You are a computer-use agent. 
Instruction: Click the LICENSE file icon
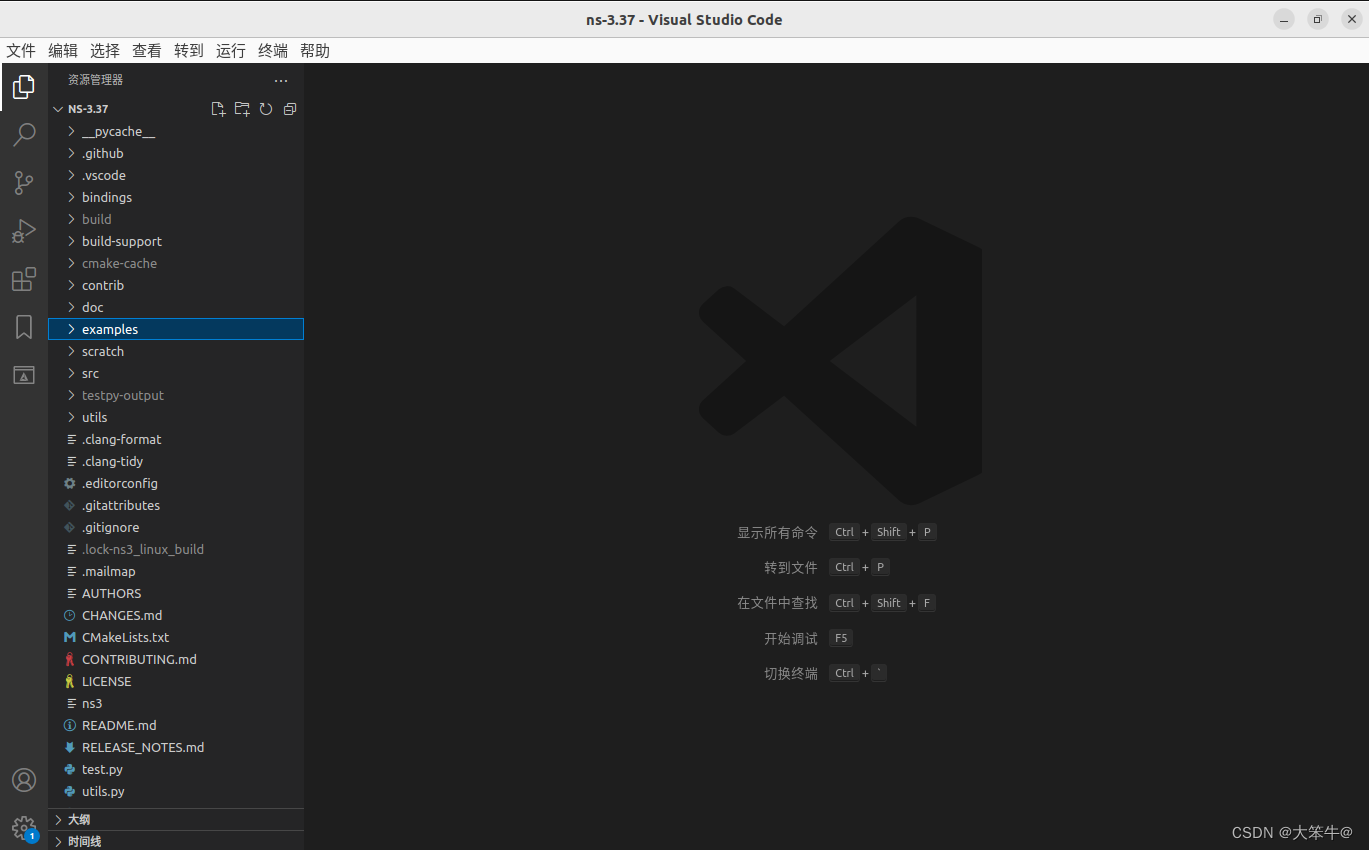[70, 681]
